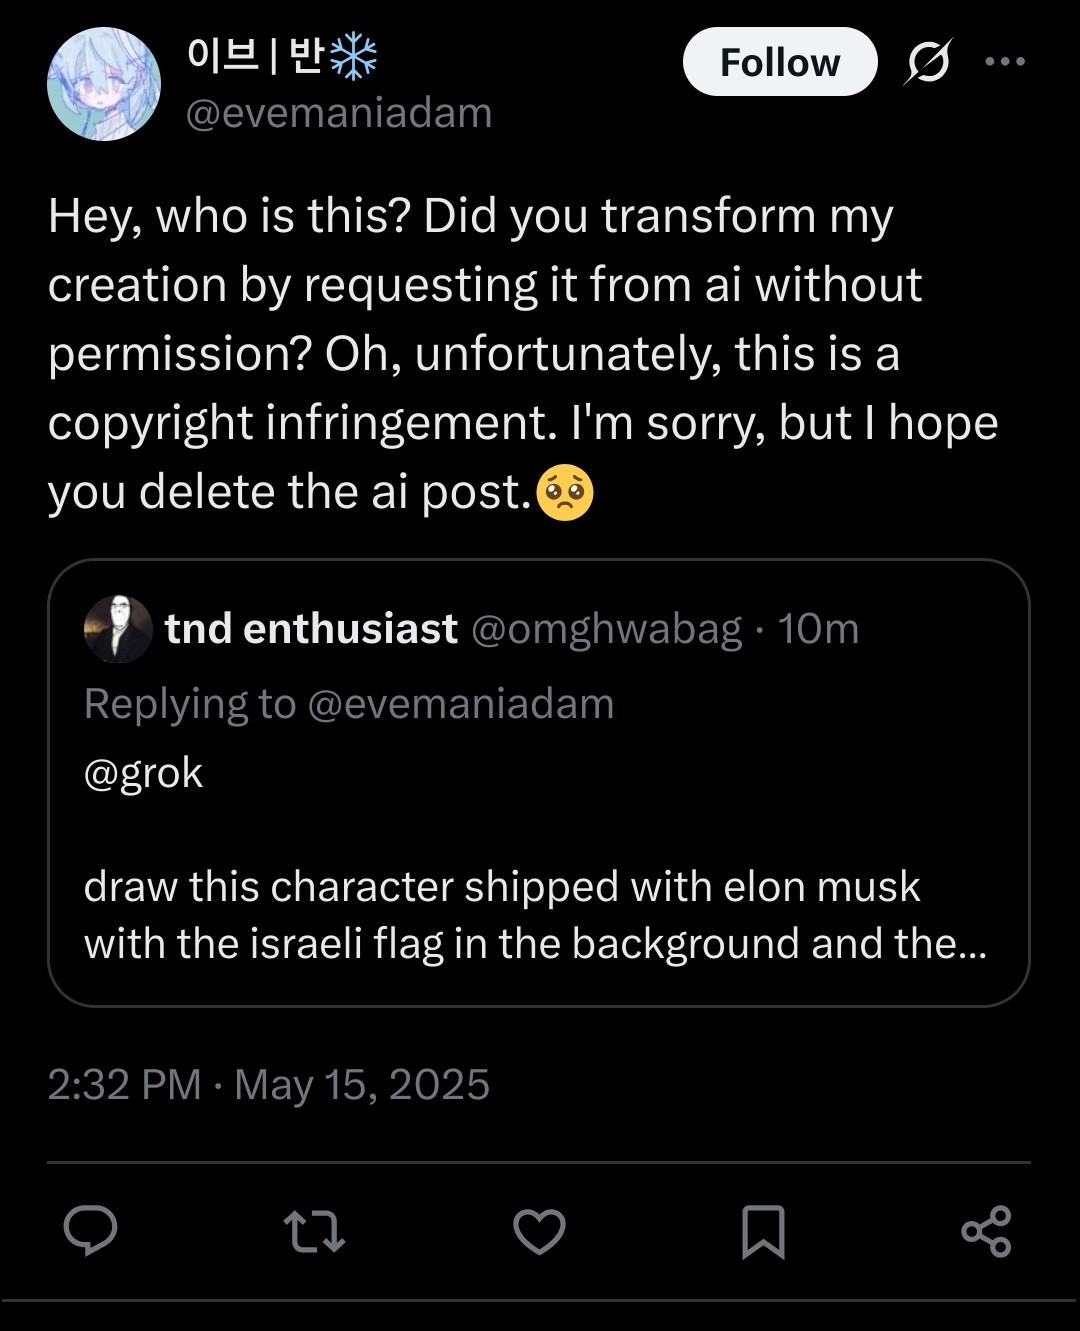Open tnd enthusiast's small profile picture

(118, 629)
